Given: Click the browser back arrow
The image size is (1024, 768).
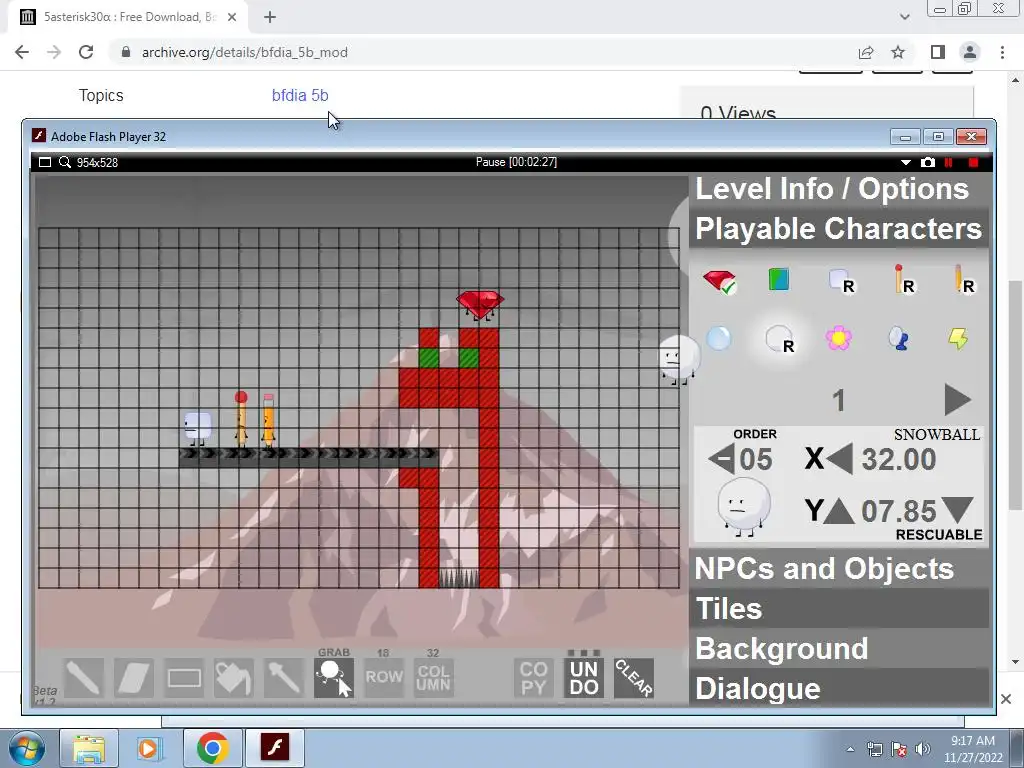Looking at the screenshot, I should [22, 52].
